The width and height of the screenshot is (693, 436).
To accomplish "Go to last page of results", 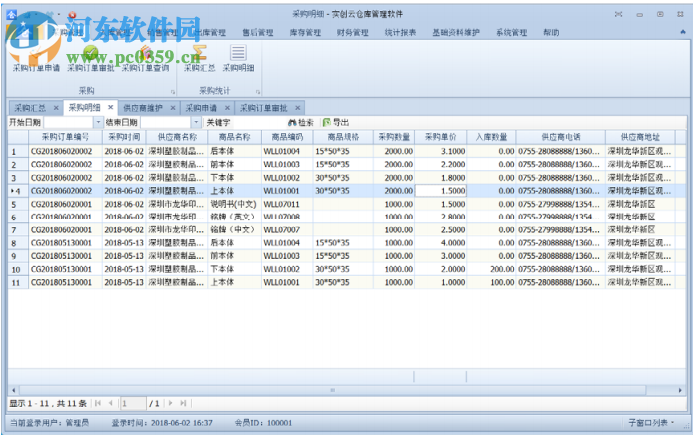I will [183, 403].
